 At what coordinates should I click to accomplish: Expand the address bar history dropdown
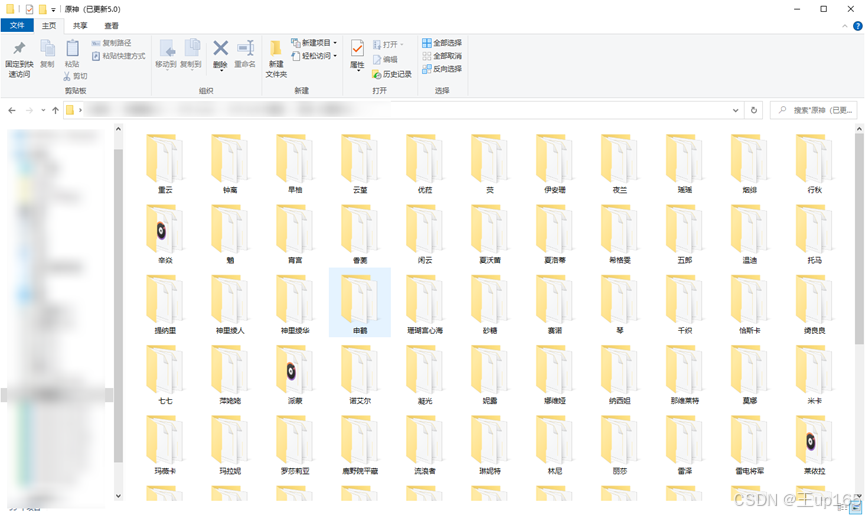(x=735, y=110)
